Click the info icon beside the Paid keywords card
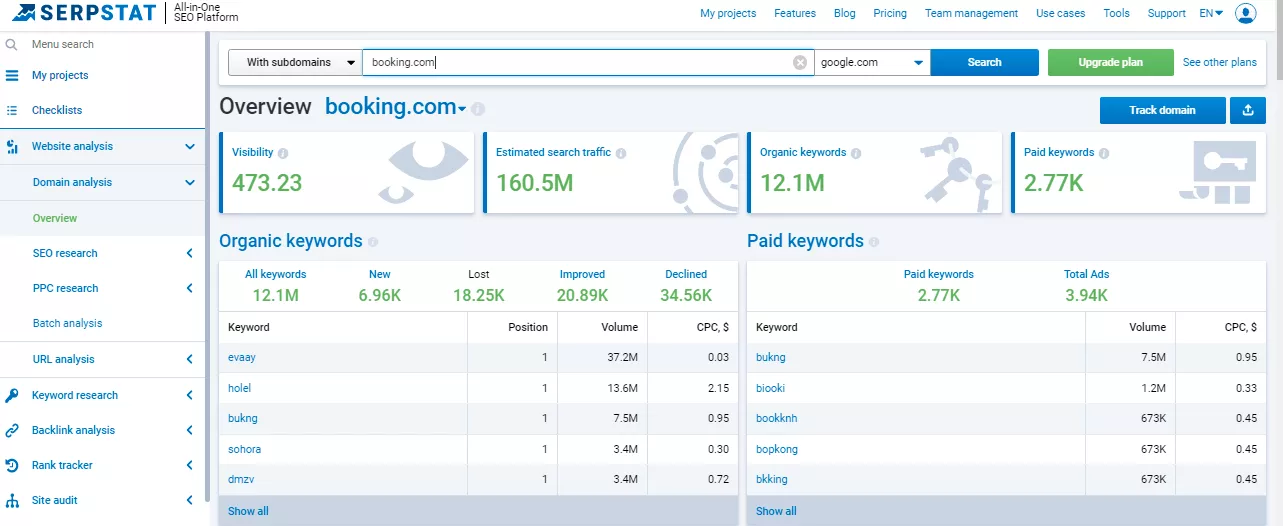The image size is (1283, 526). point(1104,153)
